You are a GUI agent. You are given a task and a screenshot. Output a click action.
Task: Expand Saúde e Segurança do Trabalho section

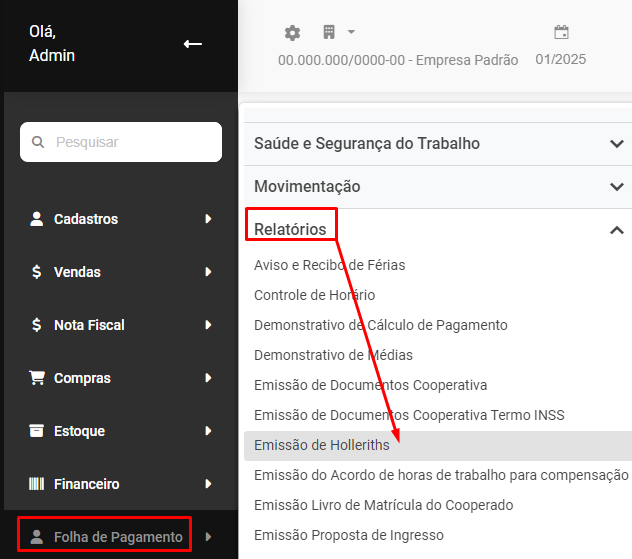[x=616, y=144]
